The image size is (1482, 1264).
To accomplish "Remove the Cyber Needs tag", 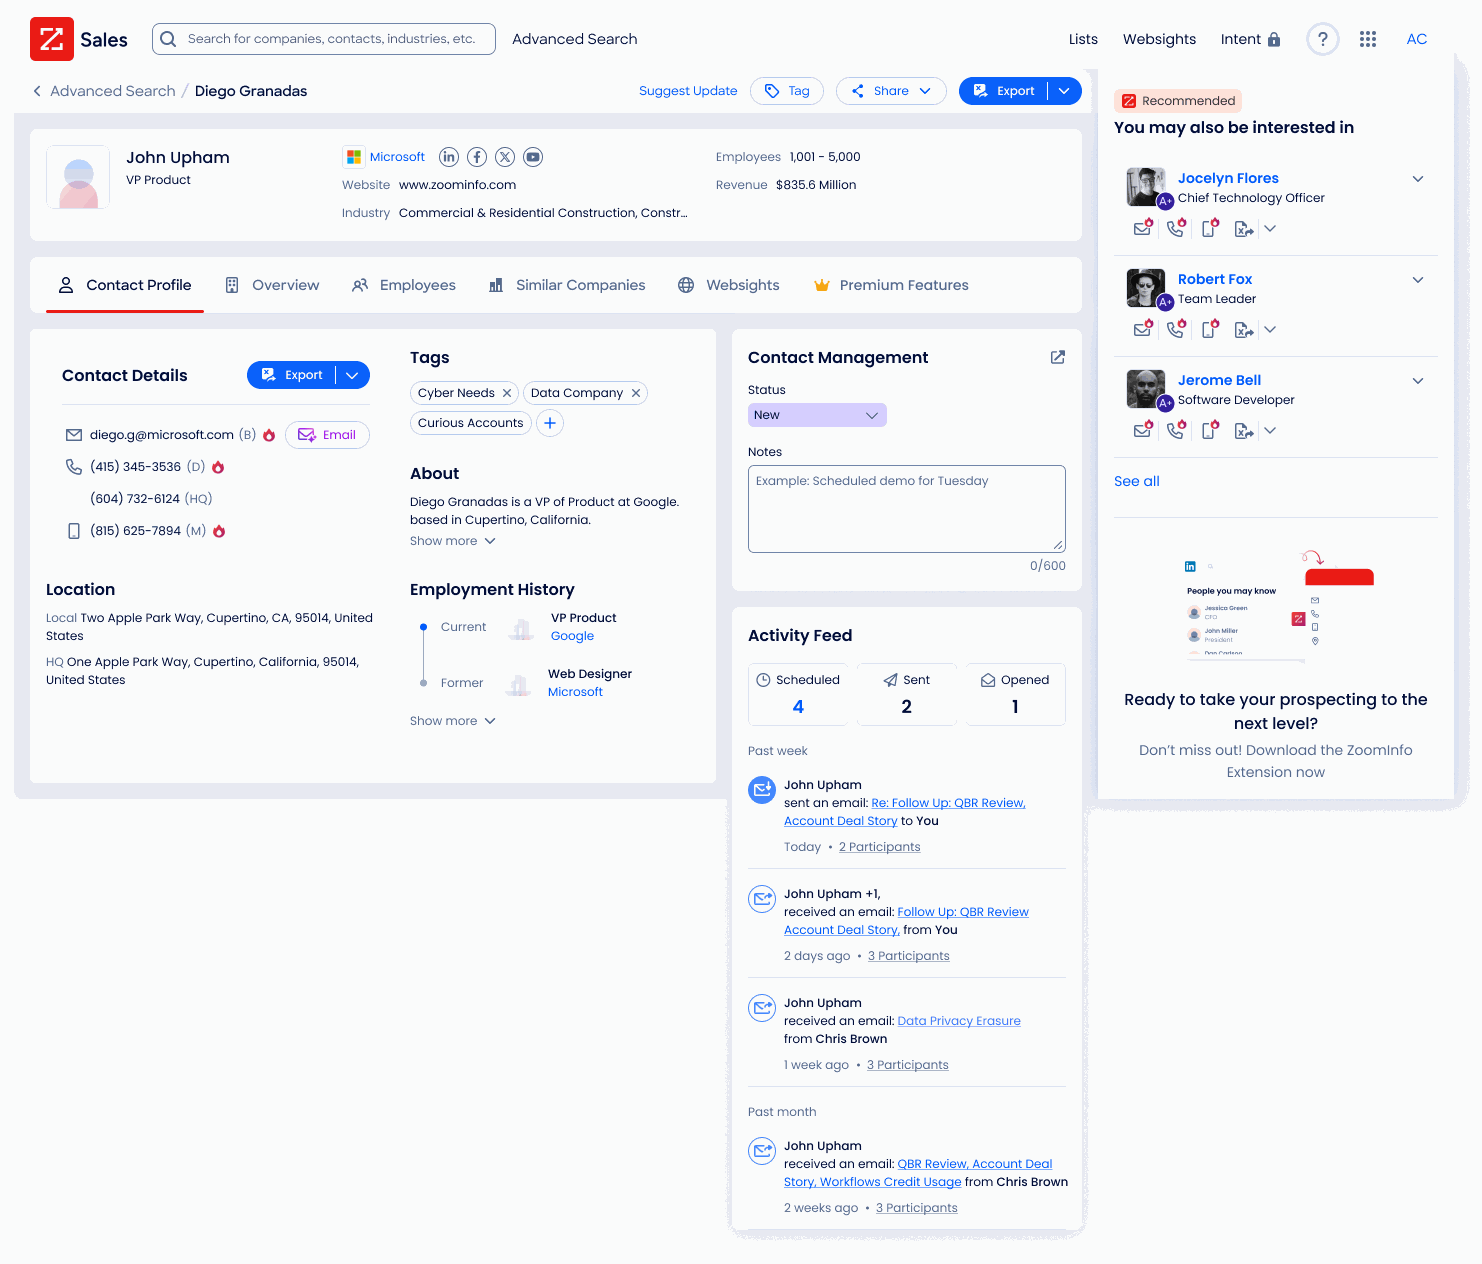I will (507, 393).
